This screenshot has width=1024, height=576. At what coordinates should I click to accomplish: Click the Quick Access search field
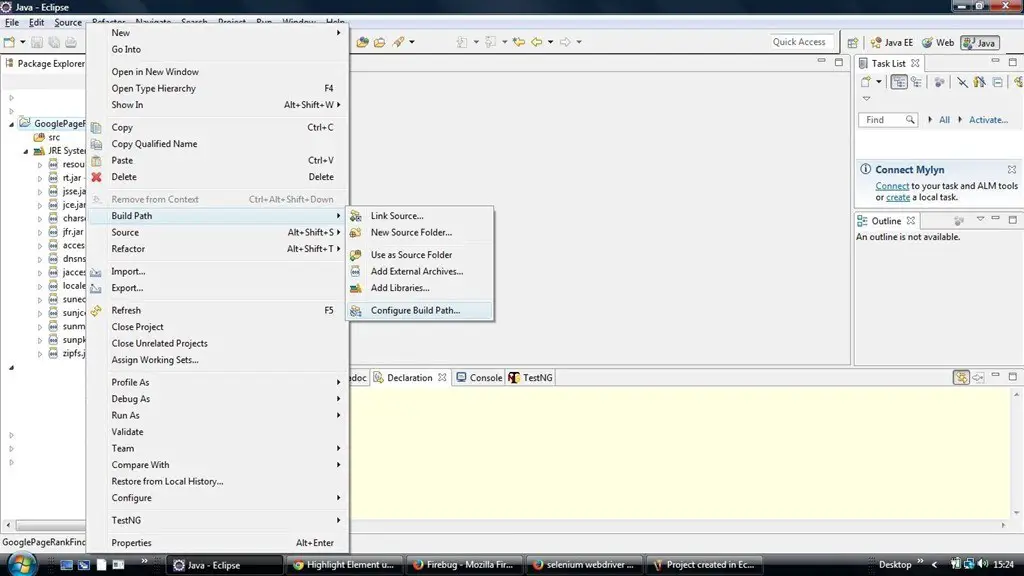coord(799,42)
